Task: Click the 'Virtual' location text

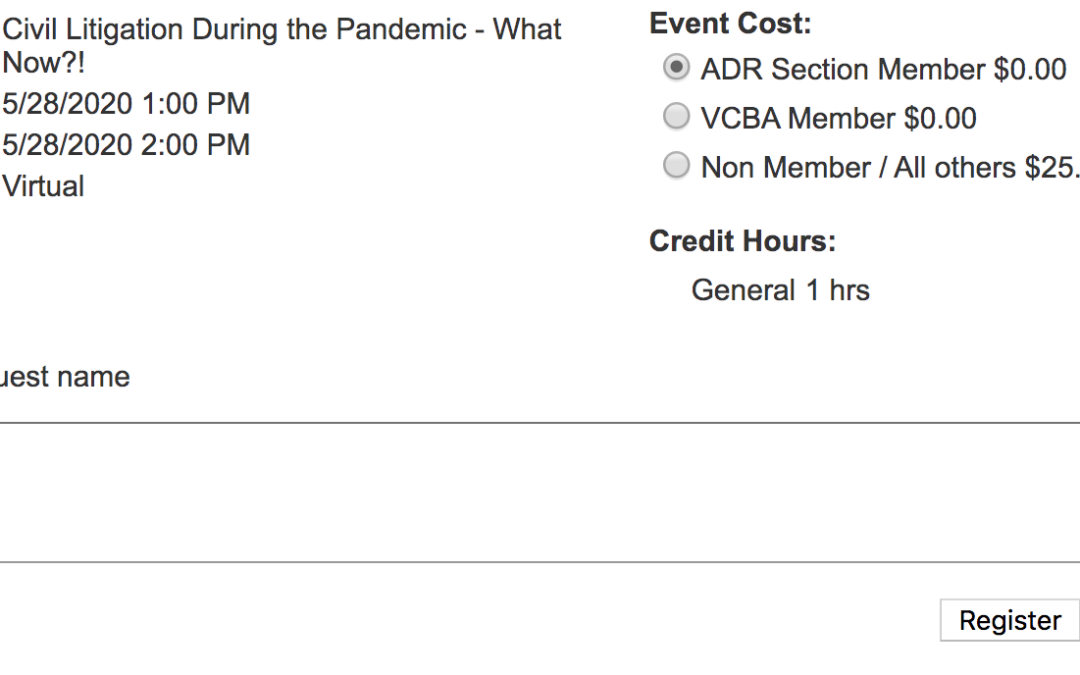Action: pos(43,186)
